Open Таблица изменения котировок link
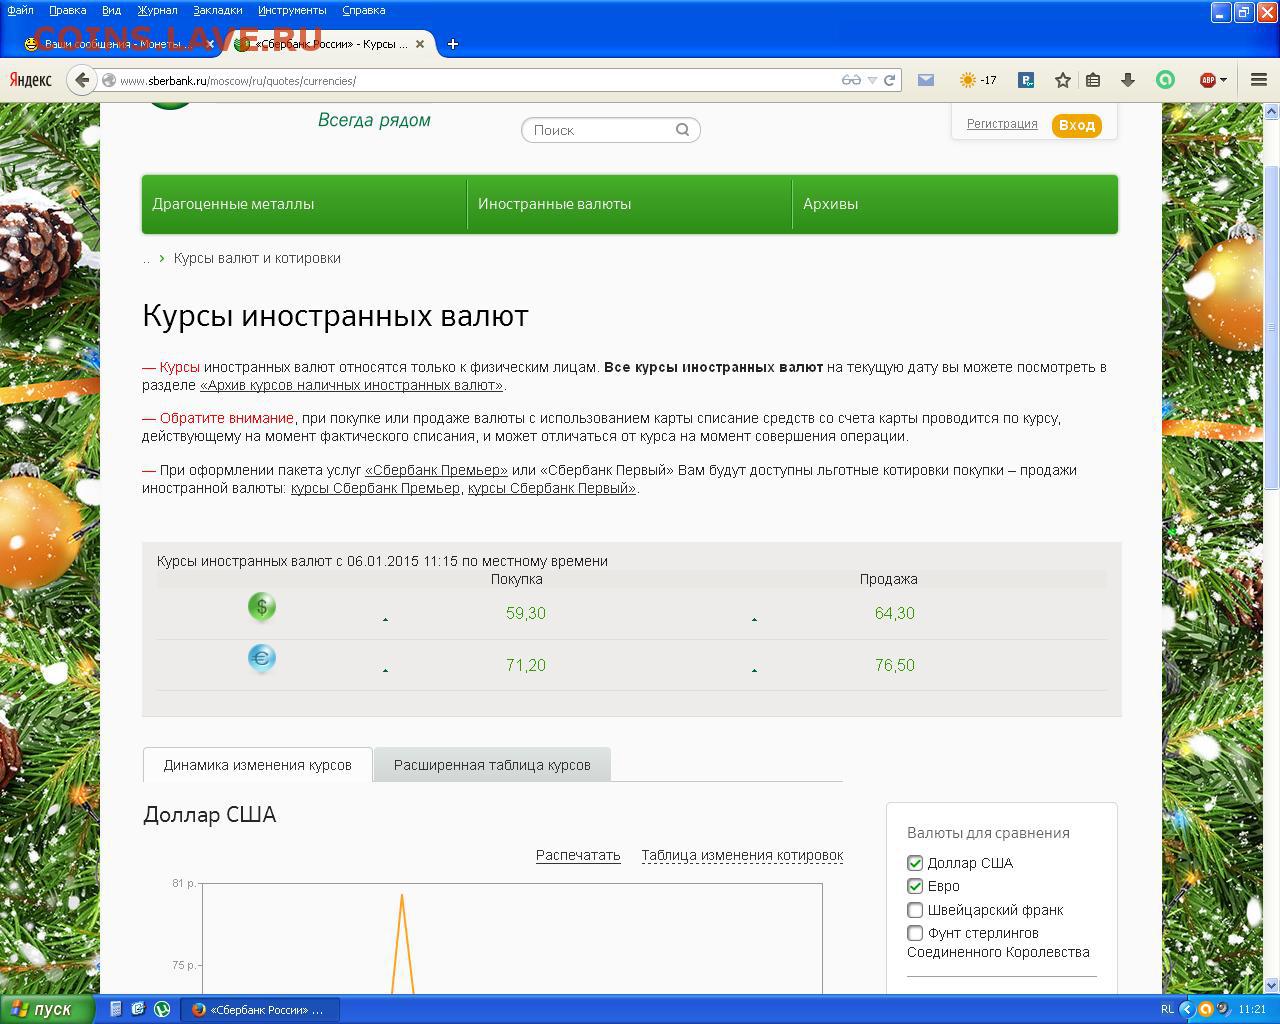The image size is (1280, 1024). click(742, 855)
